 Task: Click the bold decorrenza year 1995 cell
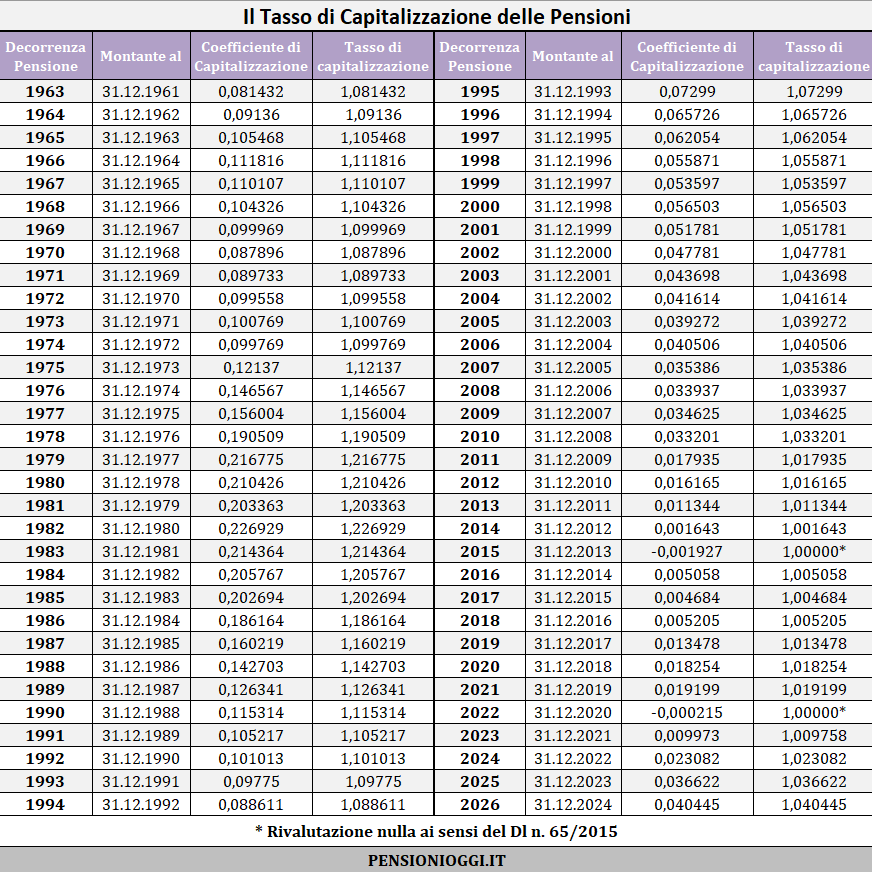pyautogui.click(x=480, y=92)
